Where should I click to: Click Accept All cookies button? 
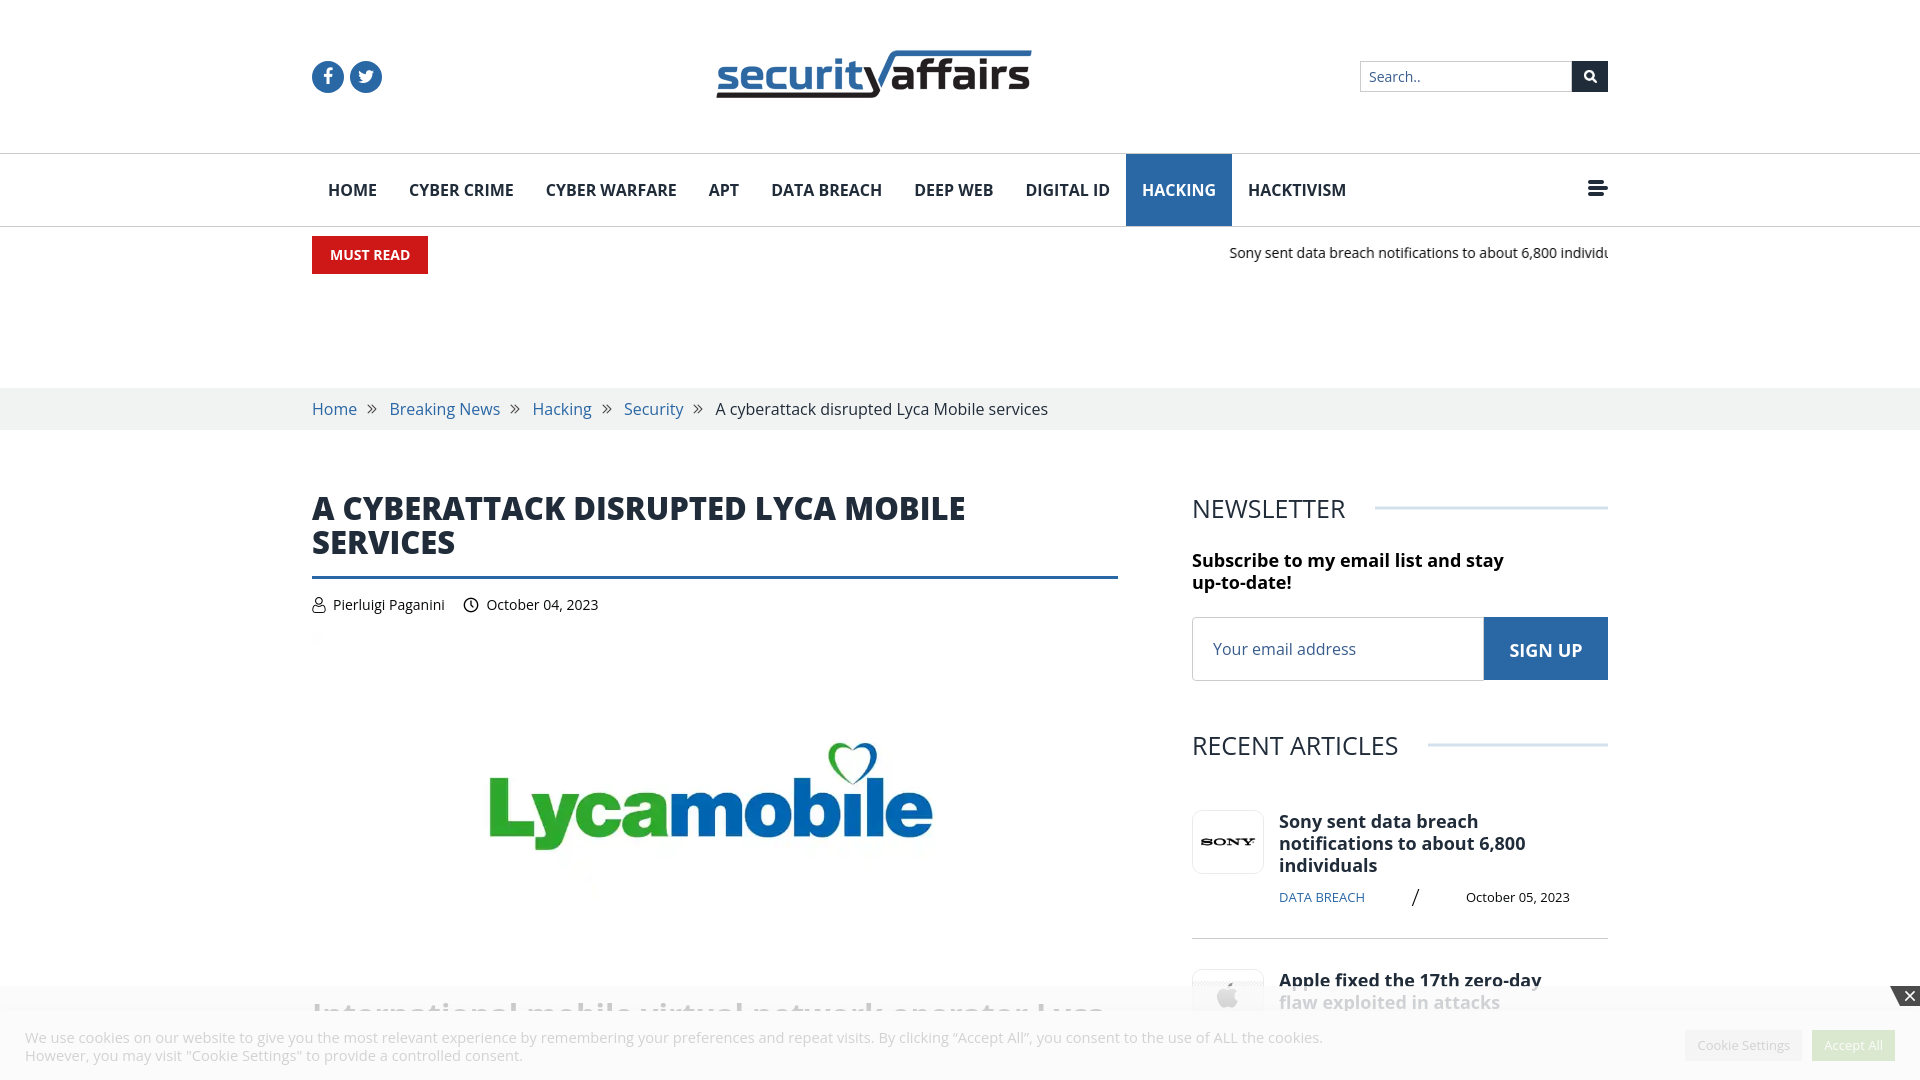tap(1853, 1044)
